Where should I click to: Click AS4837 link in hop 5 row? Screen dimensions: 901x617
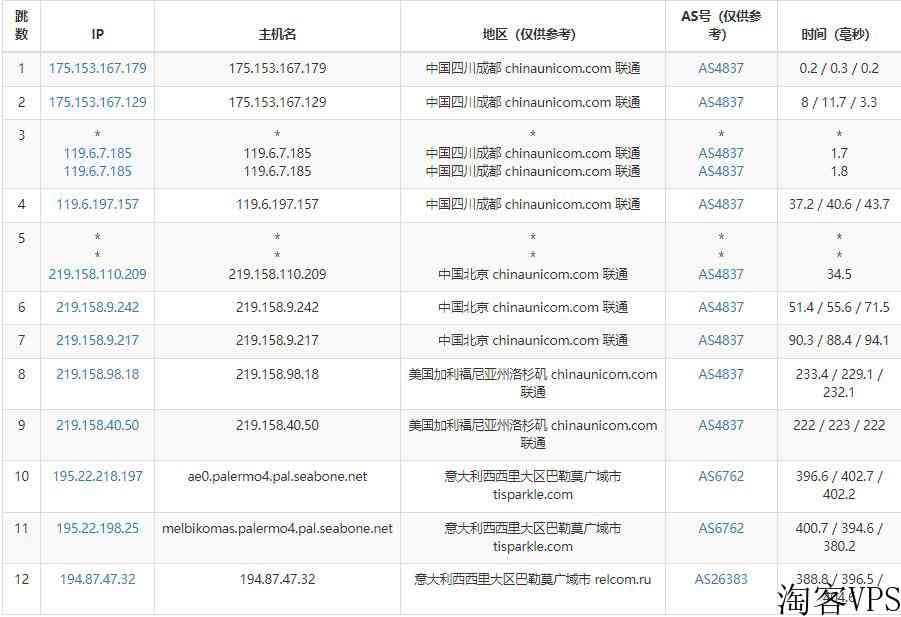pyautogui.click(x=721, y=274)
